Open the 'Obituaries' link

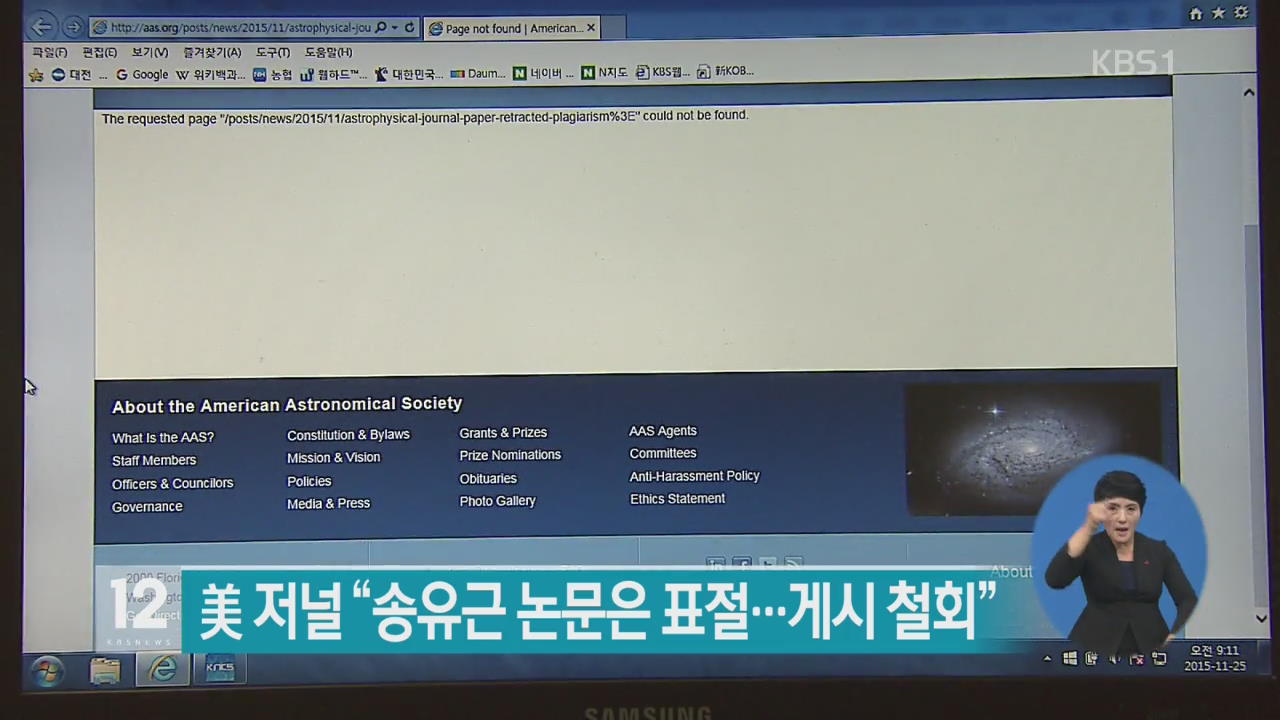[488, 479]
